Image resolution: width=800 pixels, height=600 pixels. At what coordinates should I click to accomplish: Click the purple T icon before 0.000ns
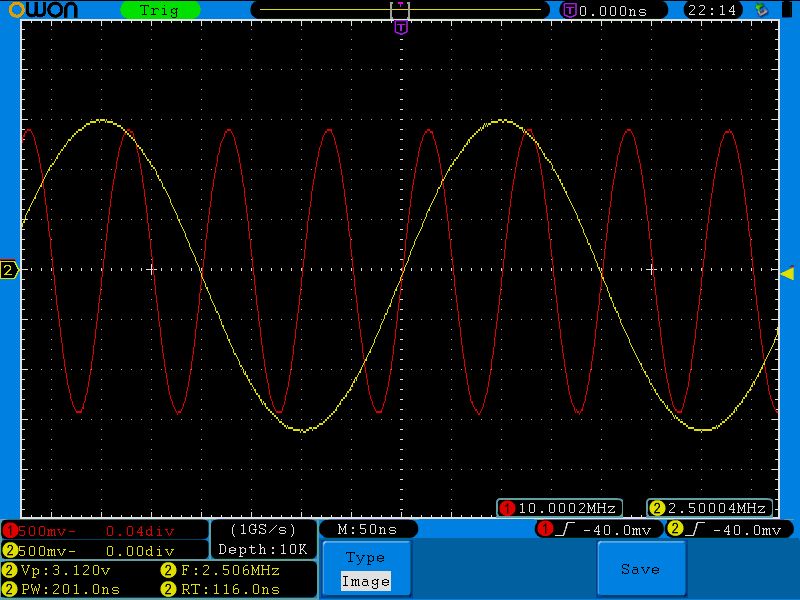coord(569,10)
